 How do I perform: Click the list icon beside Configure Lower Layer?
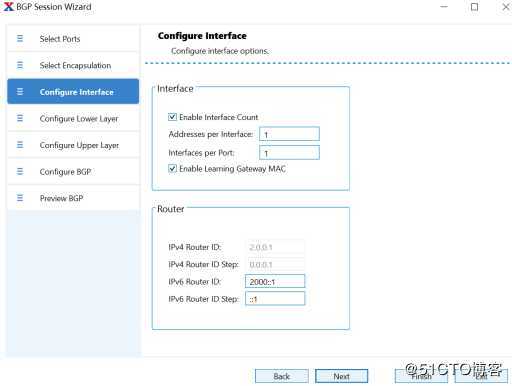[20, 118]
